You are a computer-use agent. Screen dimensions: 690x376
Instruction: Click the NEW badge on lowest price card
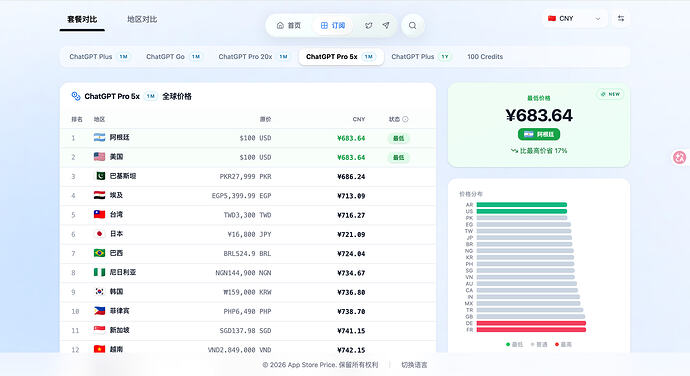pyautogui.click(x=610, y=94)
